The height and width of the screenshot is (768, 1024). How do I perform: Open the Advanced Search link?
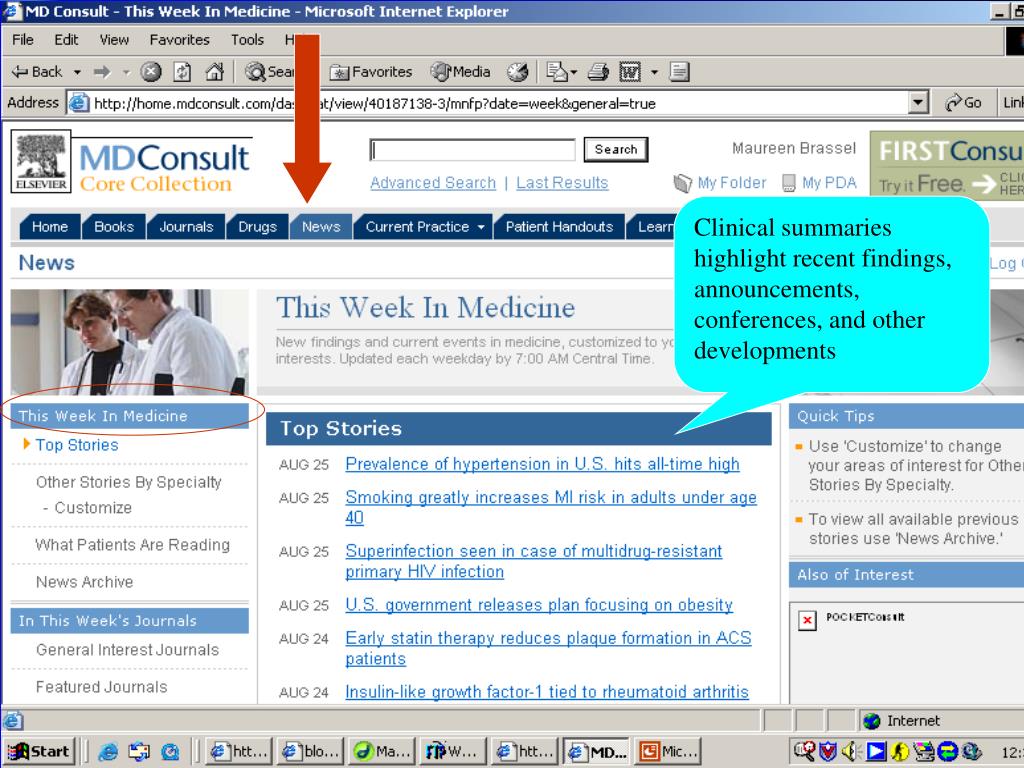click(x=433, y=183)
